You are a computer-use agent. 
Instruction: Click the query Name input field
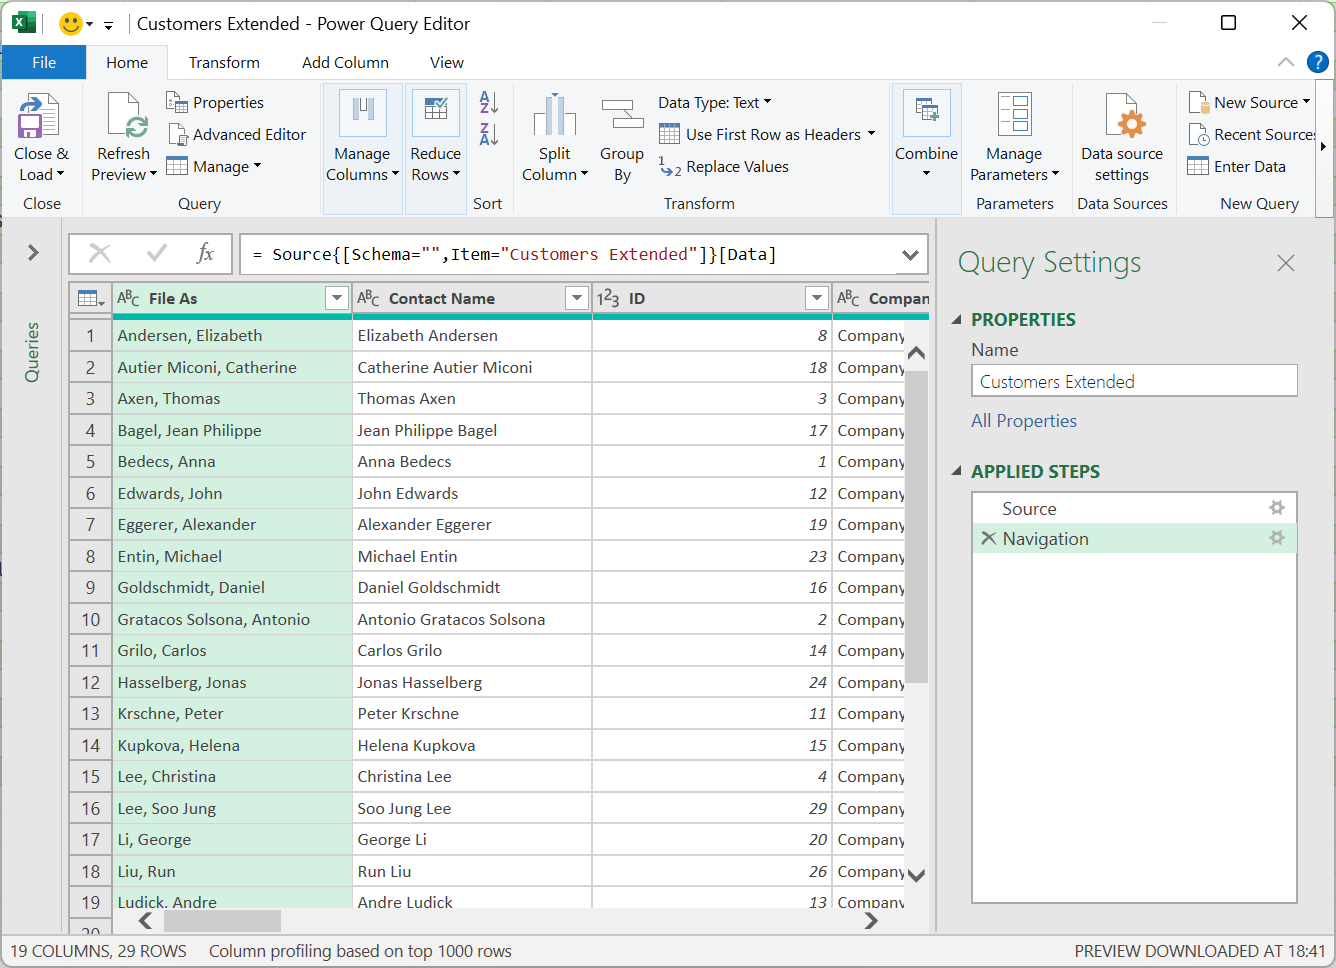pyautogui.click(x=1134, y=381)
